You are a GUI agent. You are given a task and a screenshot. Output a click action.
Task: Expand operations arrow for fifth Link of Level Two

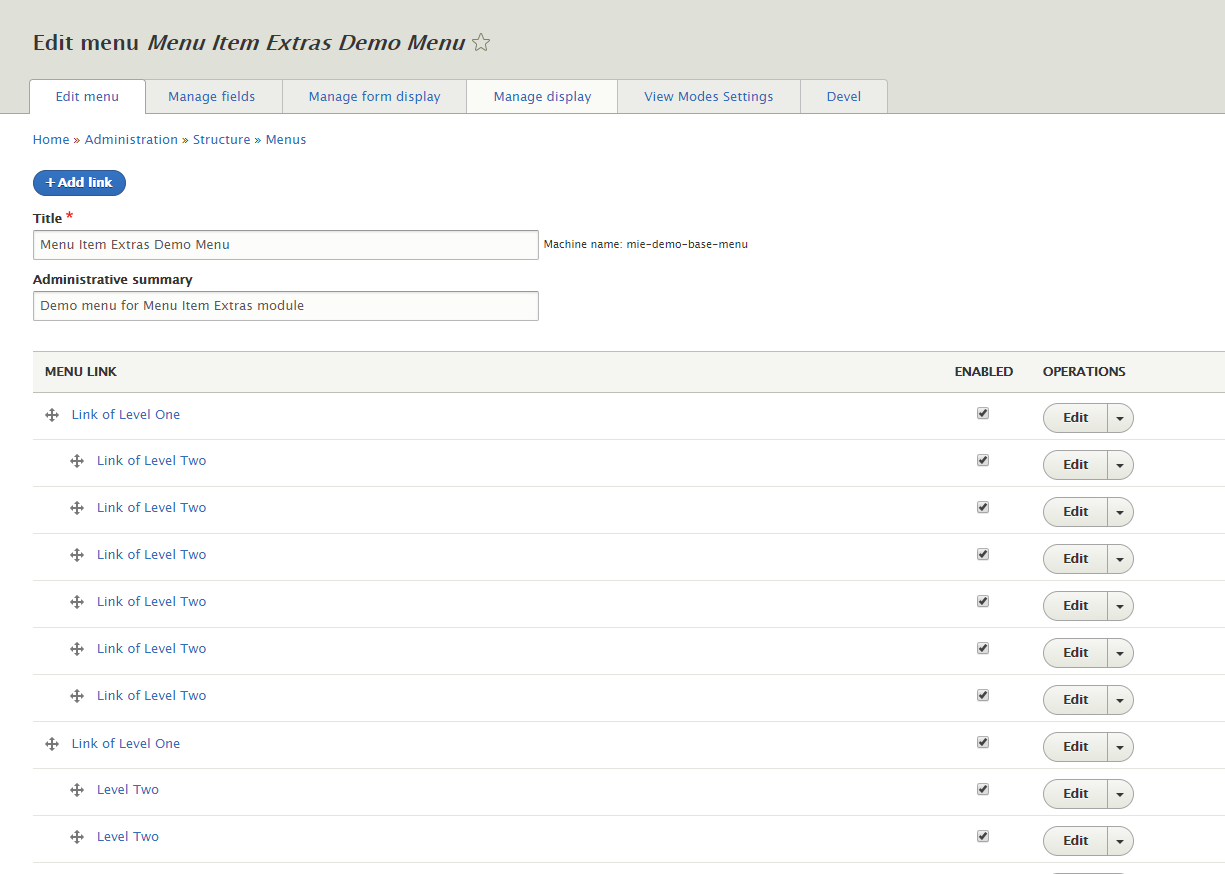point(1120,653)
